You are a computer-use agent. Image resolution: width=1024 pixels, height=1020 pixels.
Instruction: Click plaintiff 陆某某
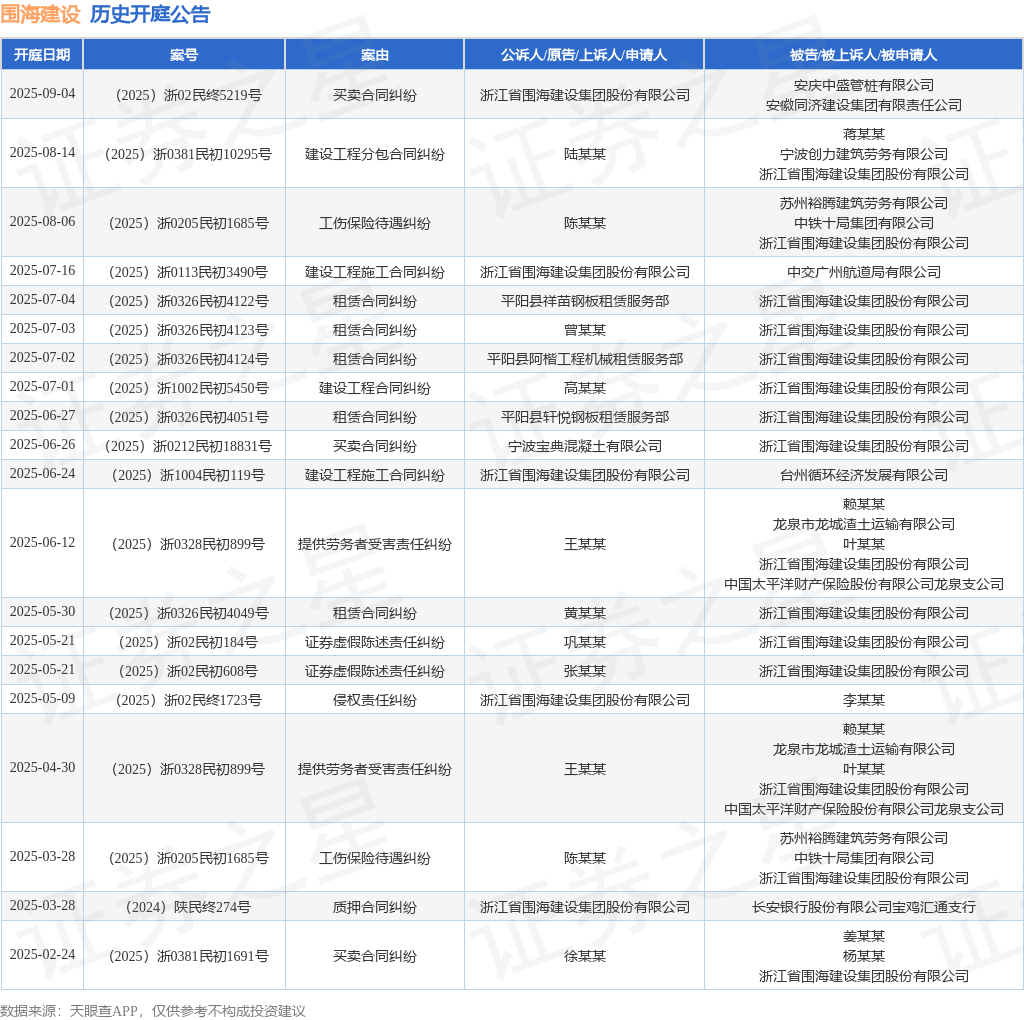584,154
